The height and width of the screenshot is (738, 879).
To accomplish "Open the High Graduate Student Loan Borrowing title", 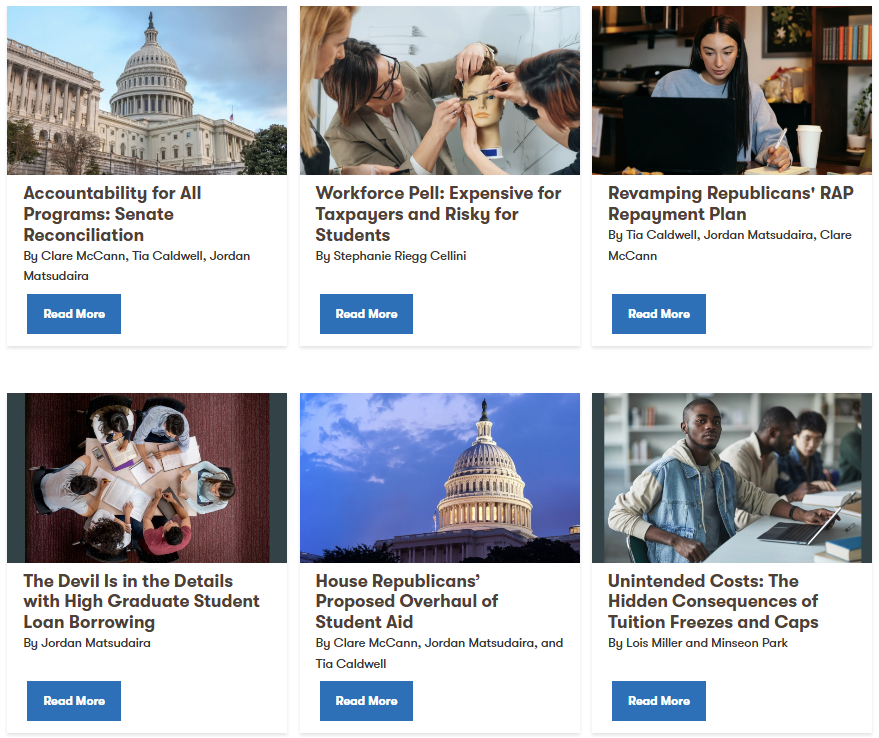I will click(141, 601).
